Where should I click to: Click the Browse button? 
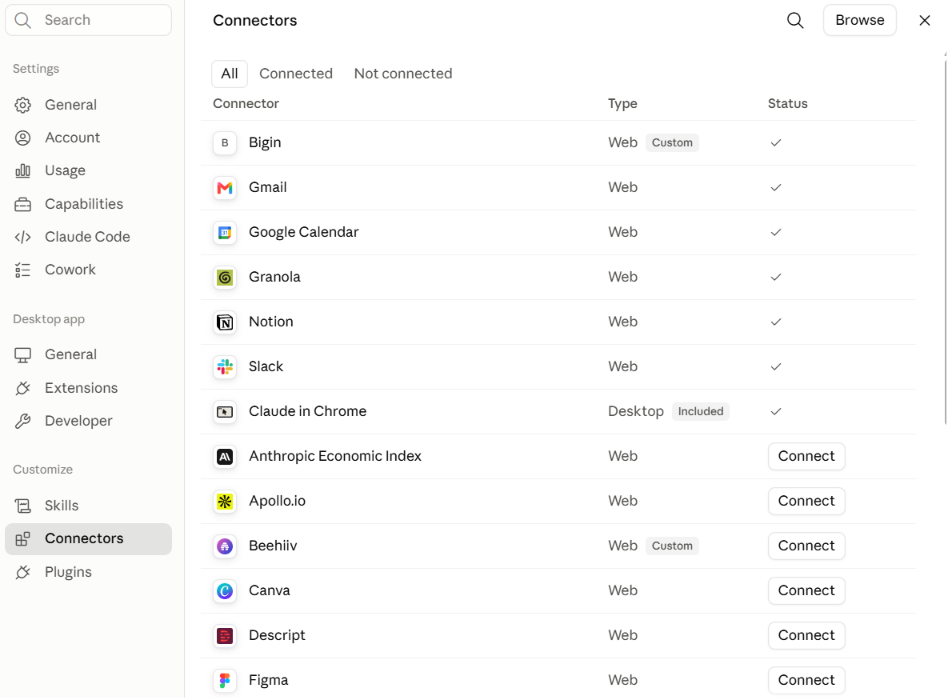859,21
